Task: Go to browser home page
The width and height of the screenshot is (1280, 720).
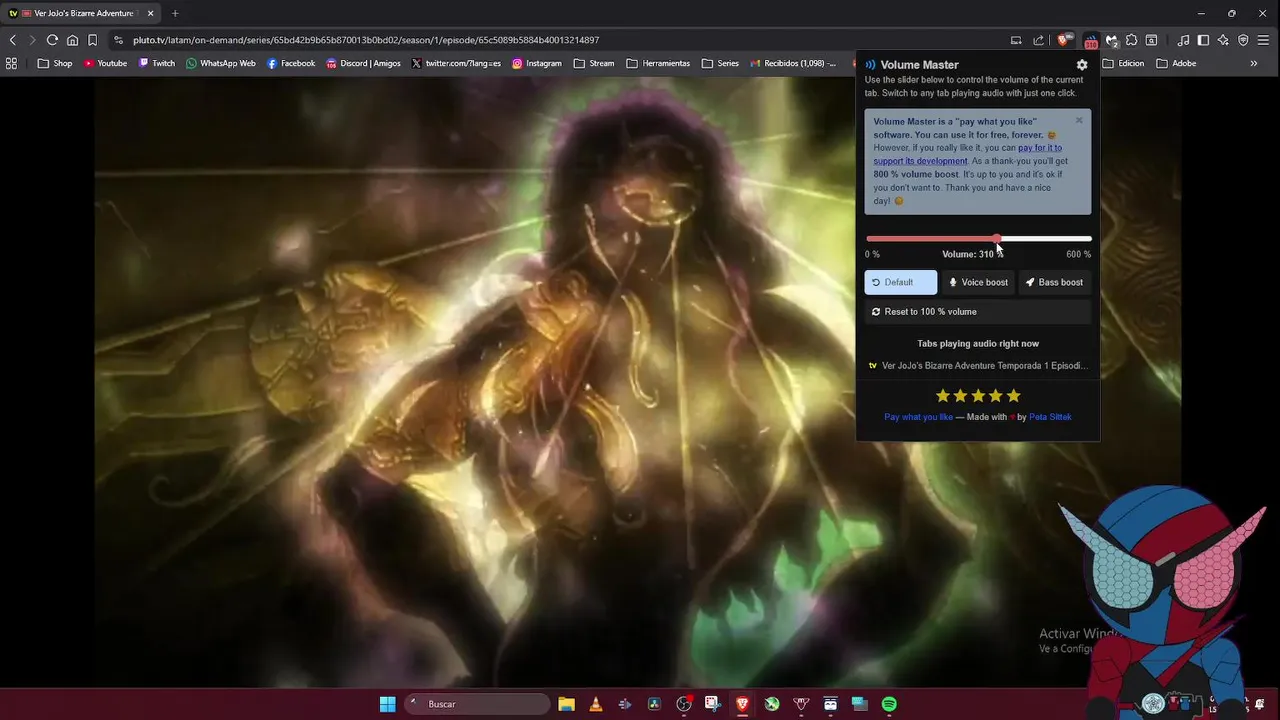Action: (x=72, y=40)
